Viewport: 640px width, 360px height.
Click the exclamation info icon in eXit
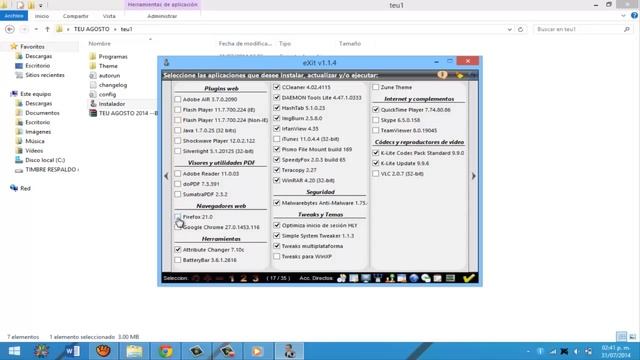(442, 75)
